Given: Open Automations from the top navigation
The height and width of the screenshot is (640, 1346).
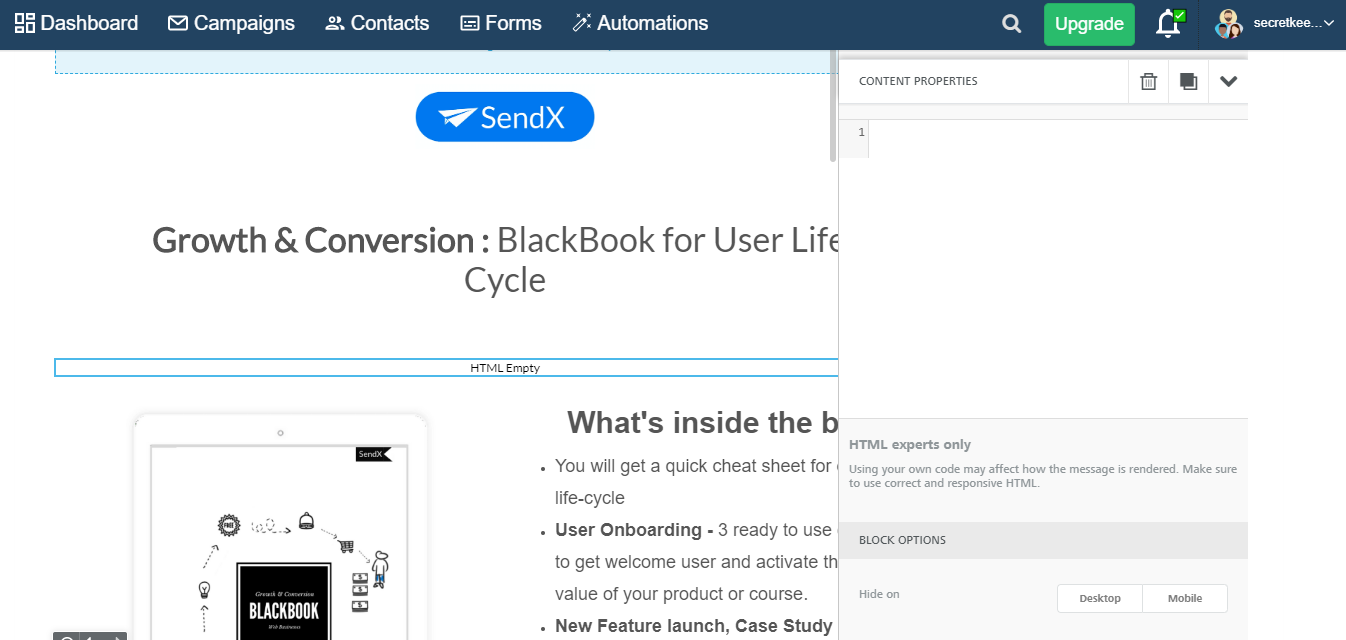Looking at the screenshot, I should [640, 23].
